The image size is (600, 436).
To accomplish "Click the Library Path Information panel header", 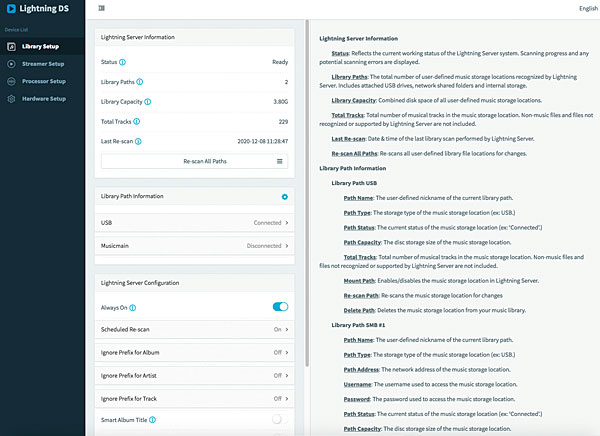I will pyautogui.click(x=194, y=196).
